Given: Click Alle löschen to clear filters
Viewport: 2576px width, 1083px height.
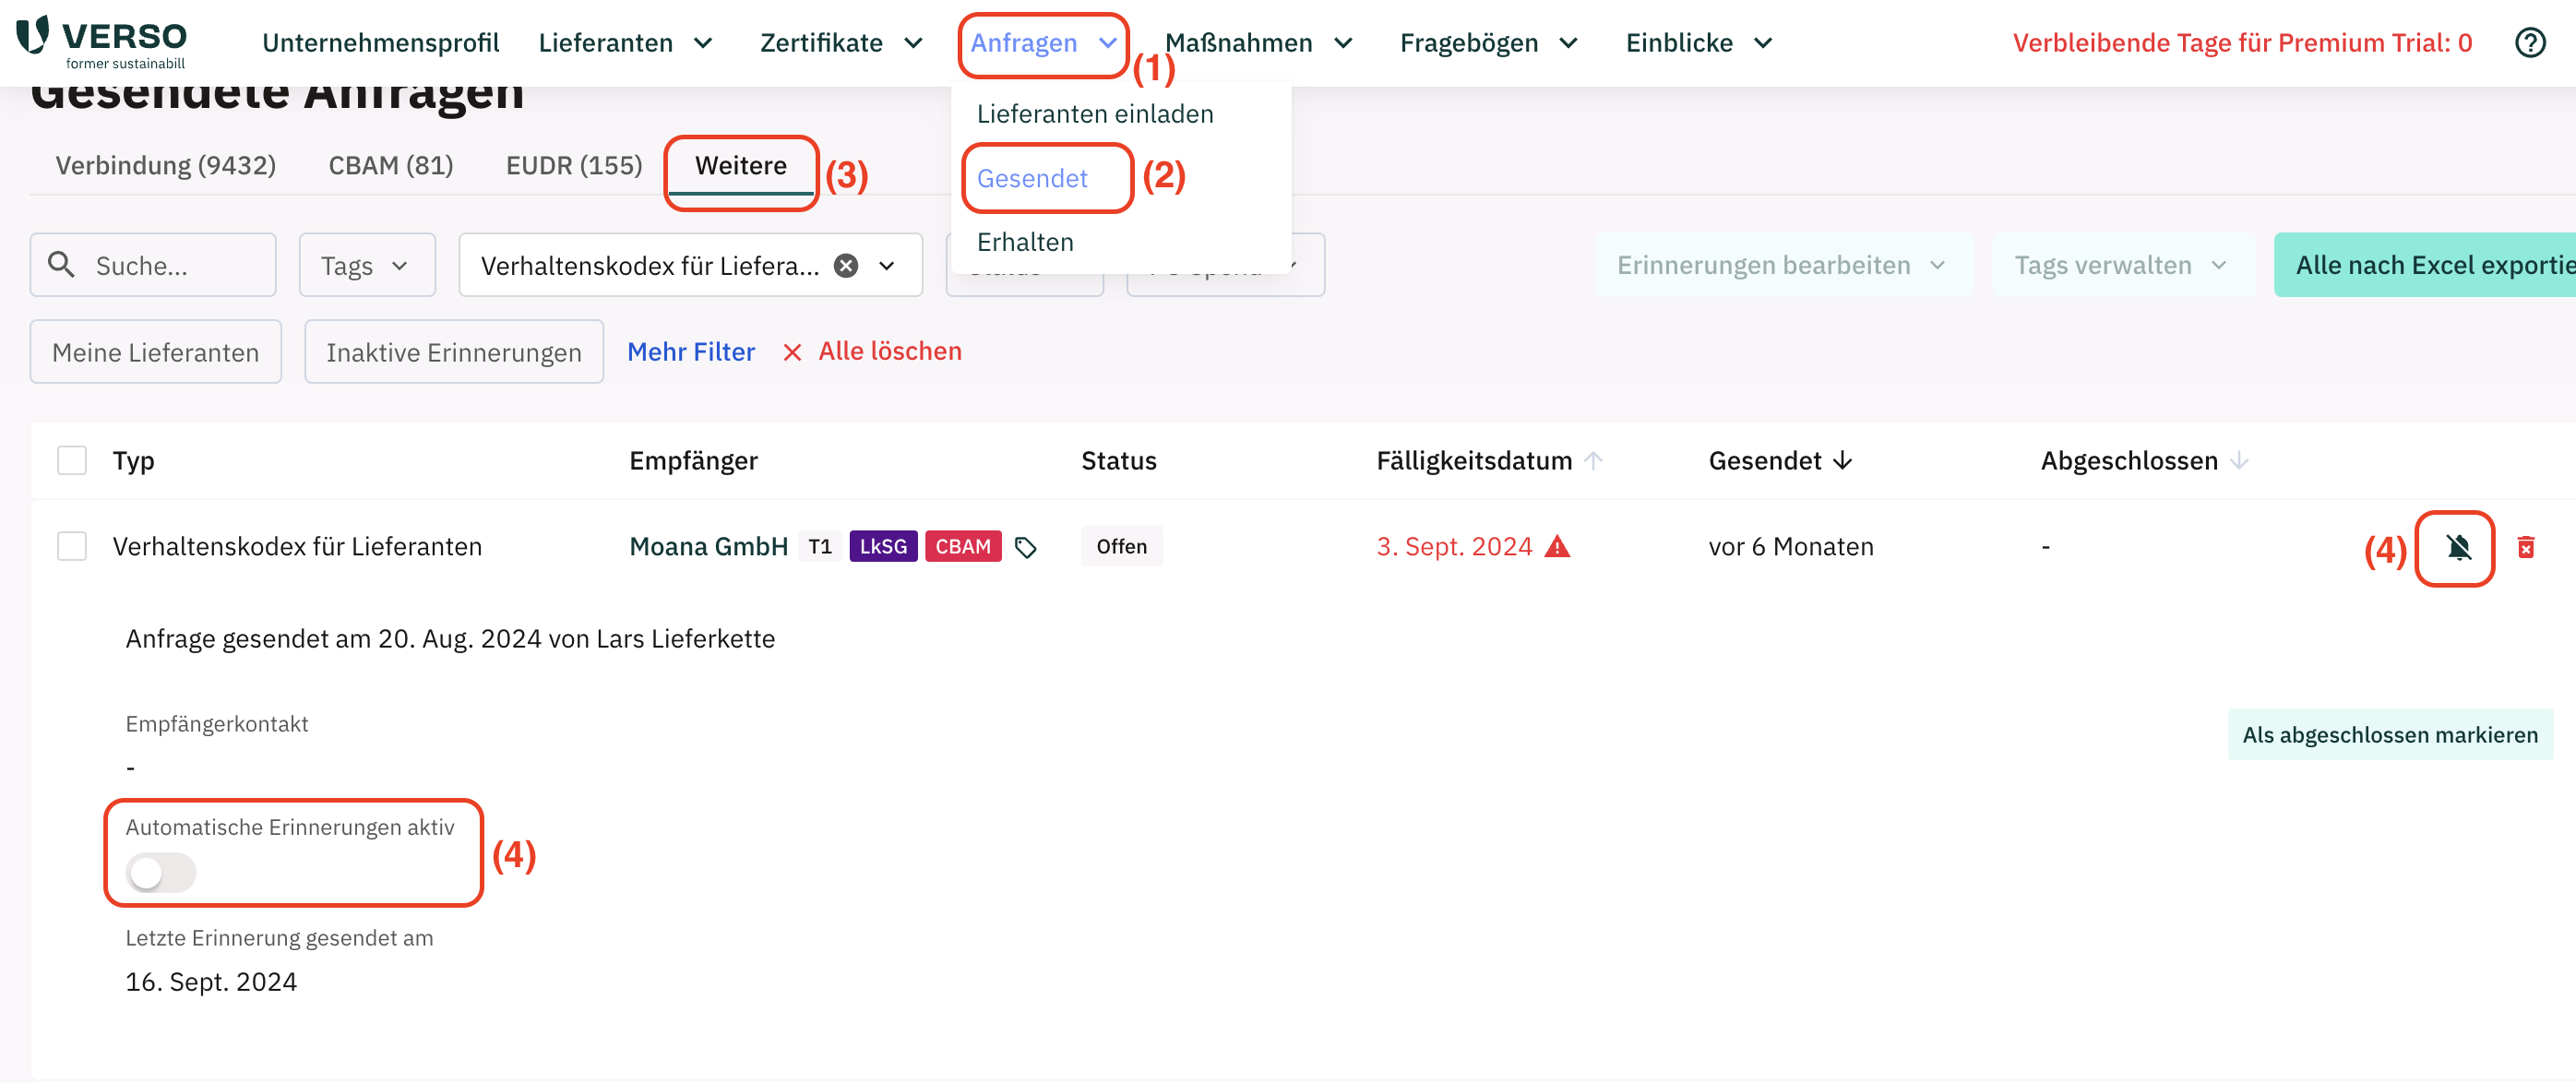Looking at the screenshot, I should pos(888,351).
